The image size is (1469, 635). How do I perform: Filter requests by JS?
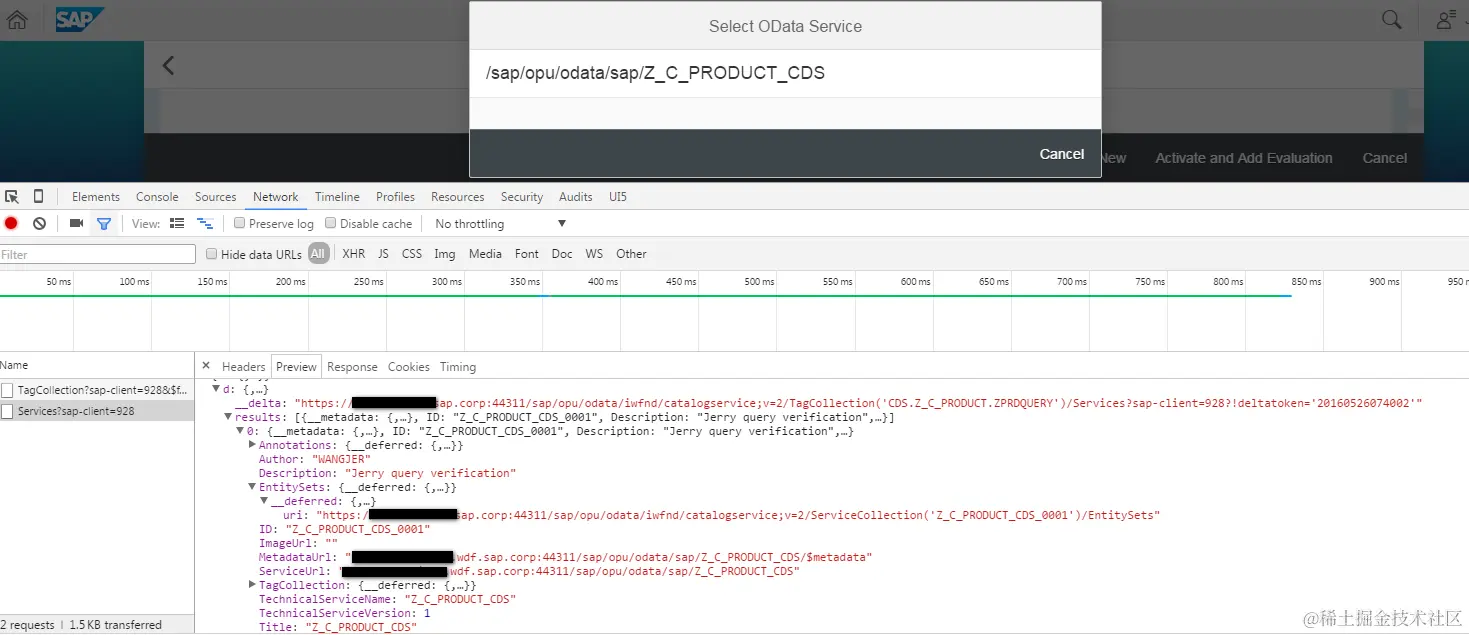click(x=383, y=254)
